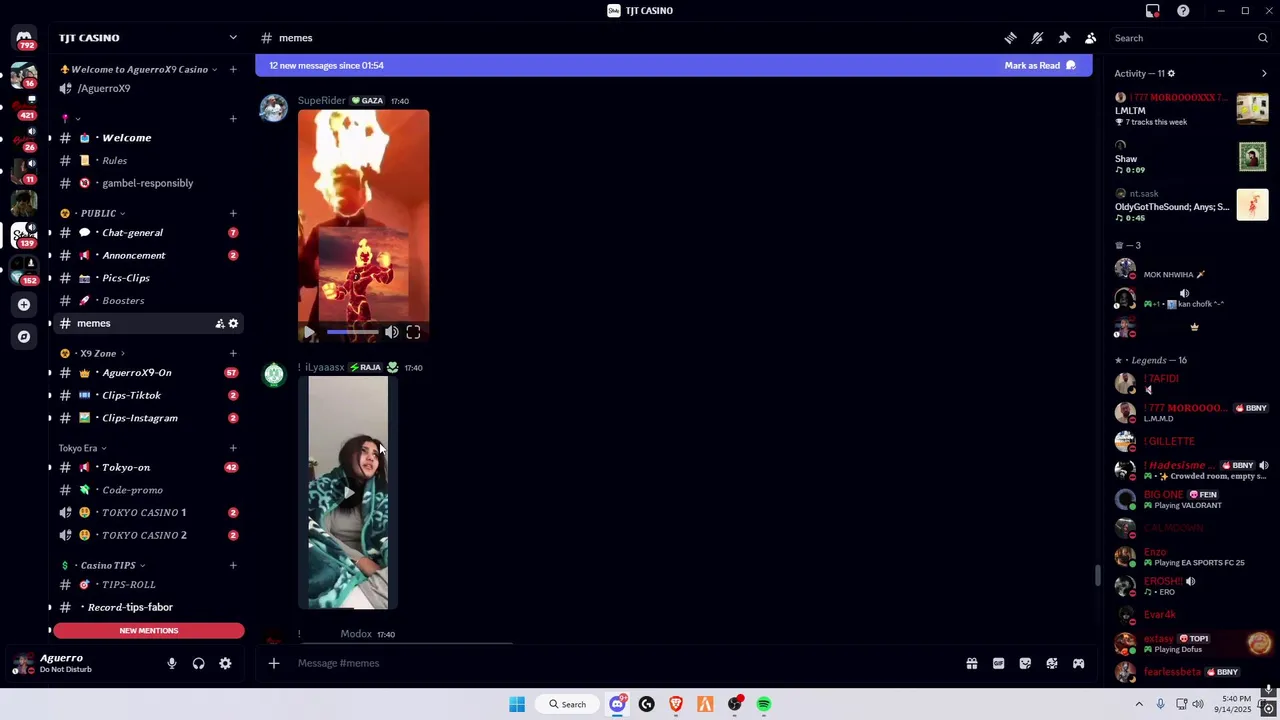Collapse Welcome to AguerroX9 Casino category
This screenshot has width=1280, height=720.
(138, 70)
